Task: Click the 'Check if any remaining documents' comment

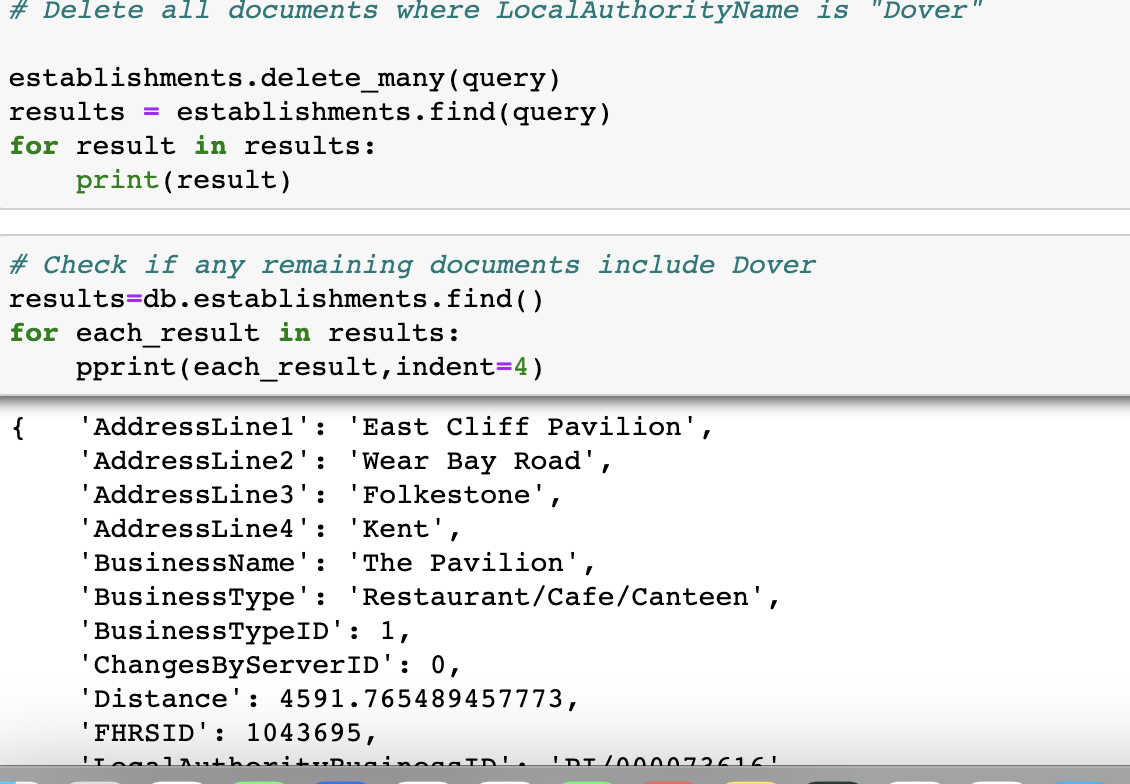Action: click(x=410, y=264)
